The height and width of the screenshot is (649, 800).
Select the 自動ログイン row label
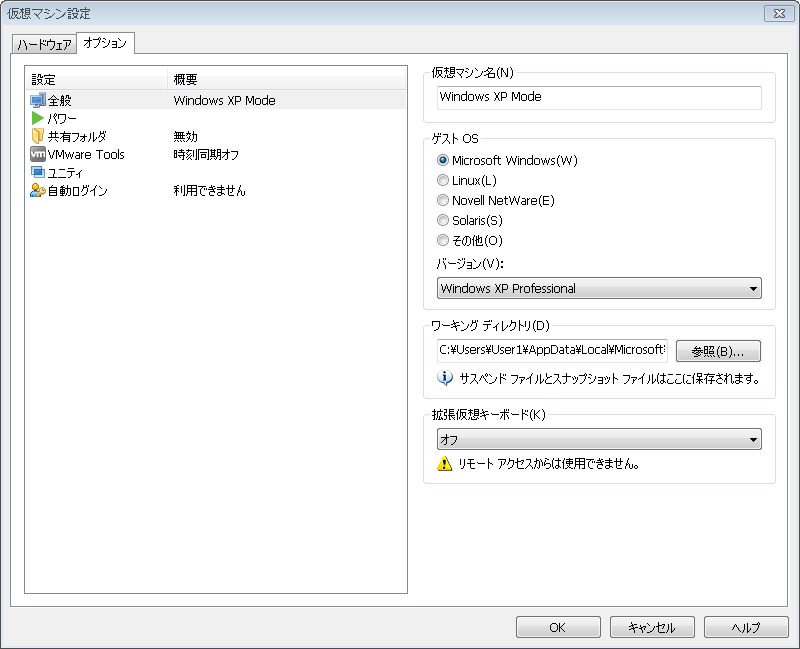tap(78, 190)
